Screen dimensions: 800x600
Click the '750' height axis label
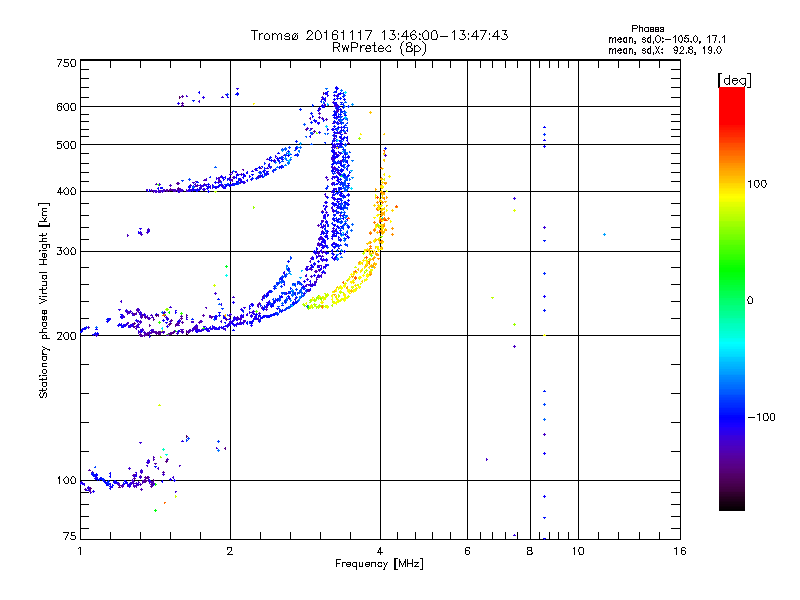[x=66, y=63]
